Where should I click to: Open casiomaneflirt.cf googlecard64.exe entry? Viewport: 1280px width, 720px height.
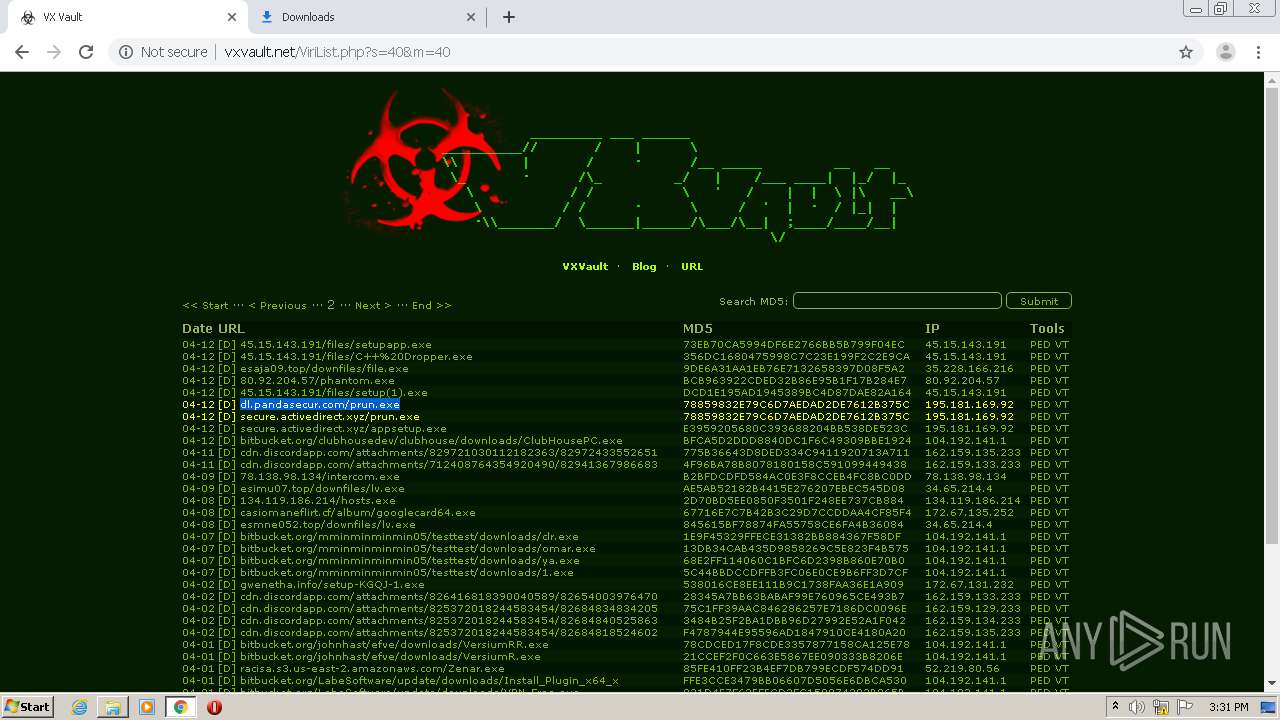(x=358, y=513)
